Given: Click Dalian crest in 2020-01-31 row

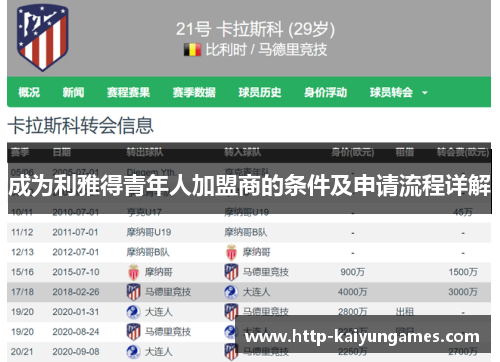Looking at the screenshot, I should pyautogui.click(x=133, y=312).
